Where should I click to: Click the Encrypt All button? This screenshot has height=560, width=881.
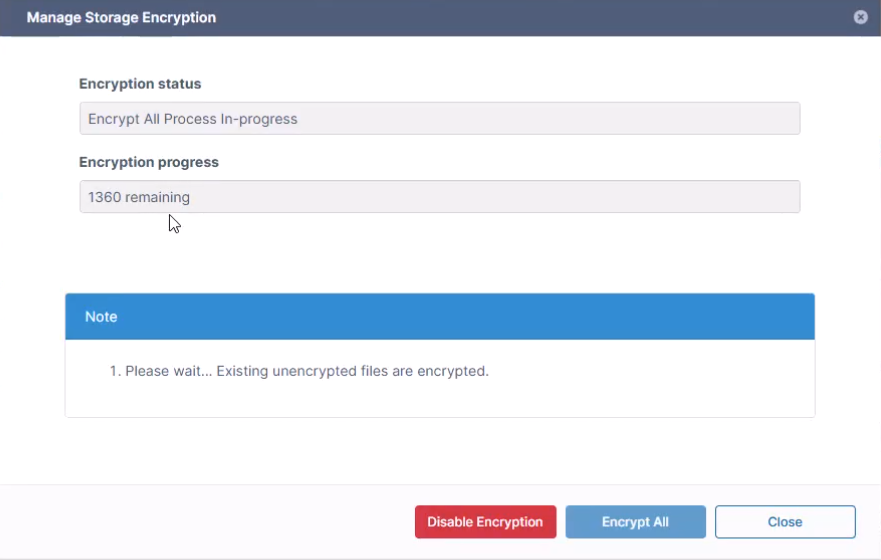coord(635,522)
